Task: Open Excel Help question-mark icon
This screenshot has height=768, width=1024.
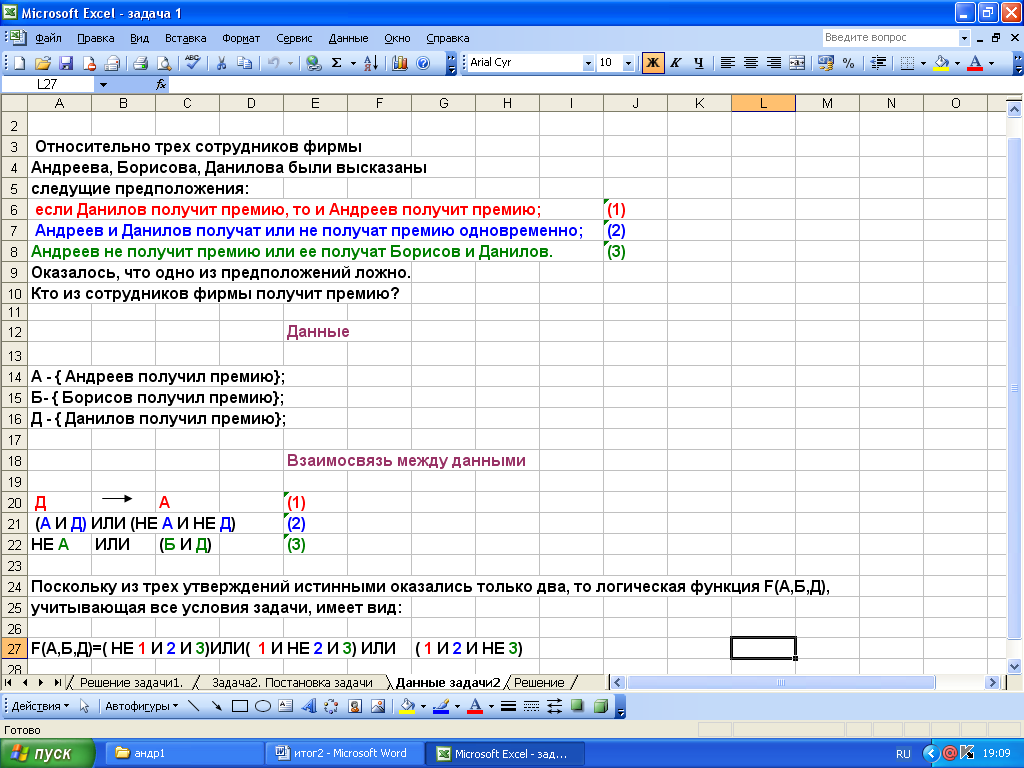Action: (x=423, y=63)
